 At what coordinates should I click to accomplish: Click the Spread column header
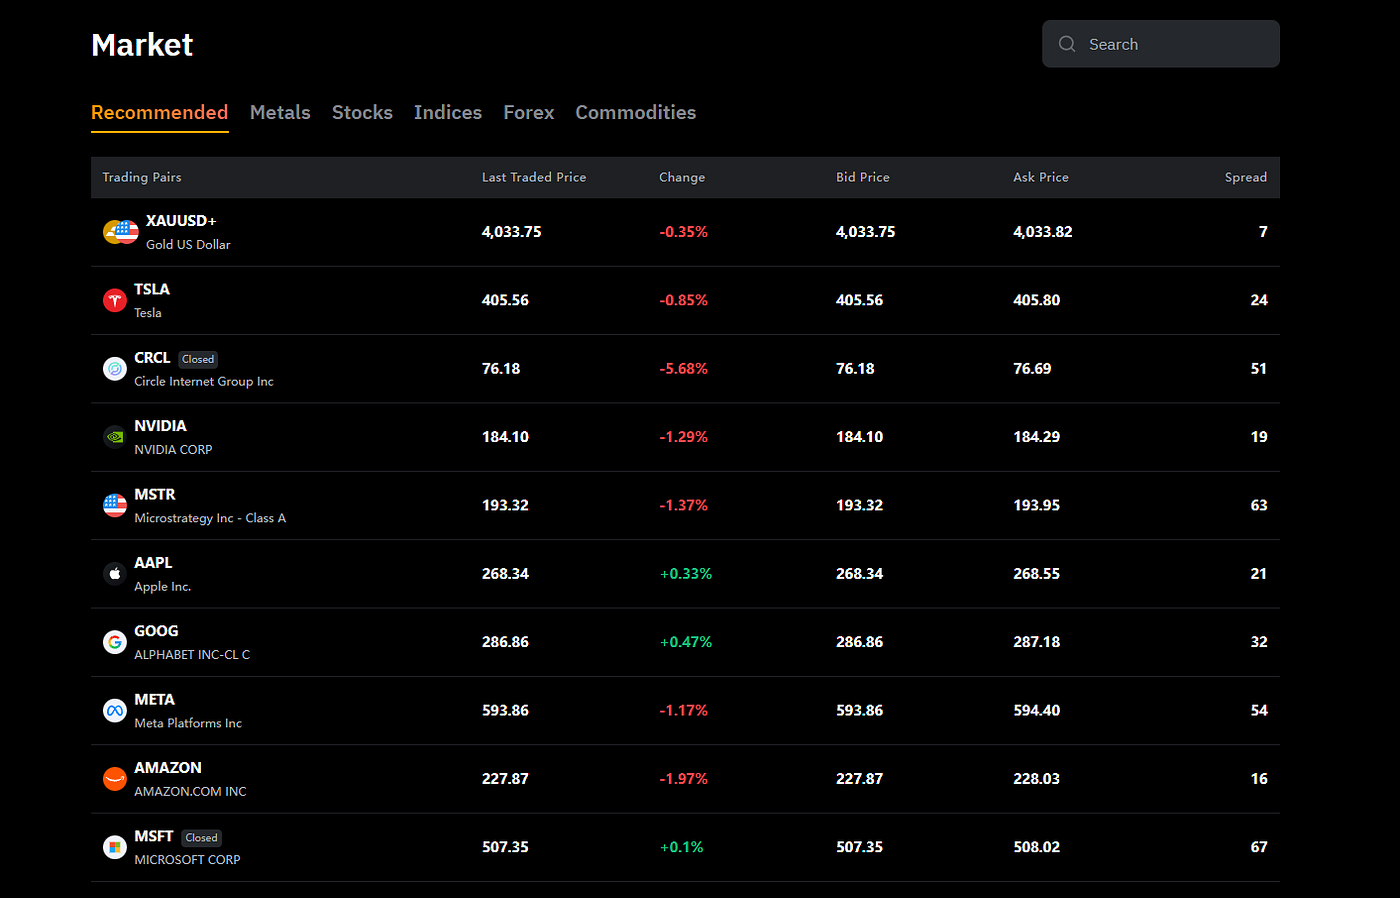(x=1246, y=177)
